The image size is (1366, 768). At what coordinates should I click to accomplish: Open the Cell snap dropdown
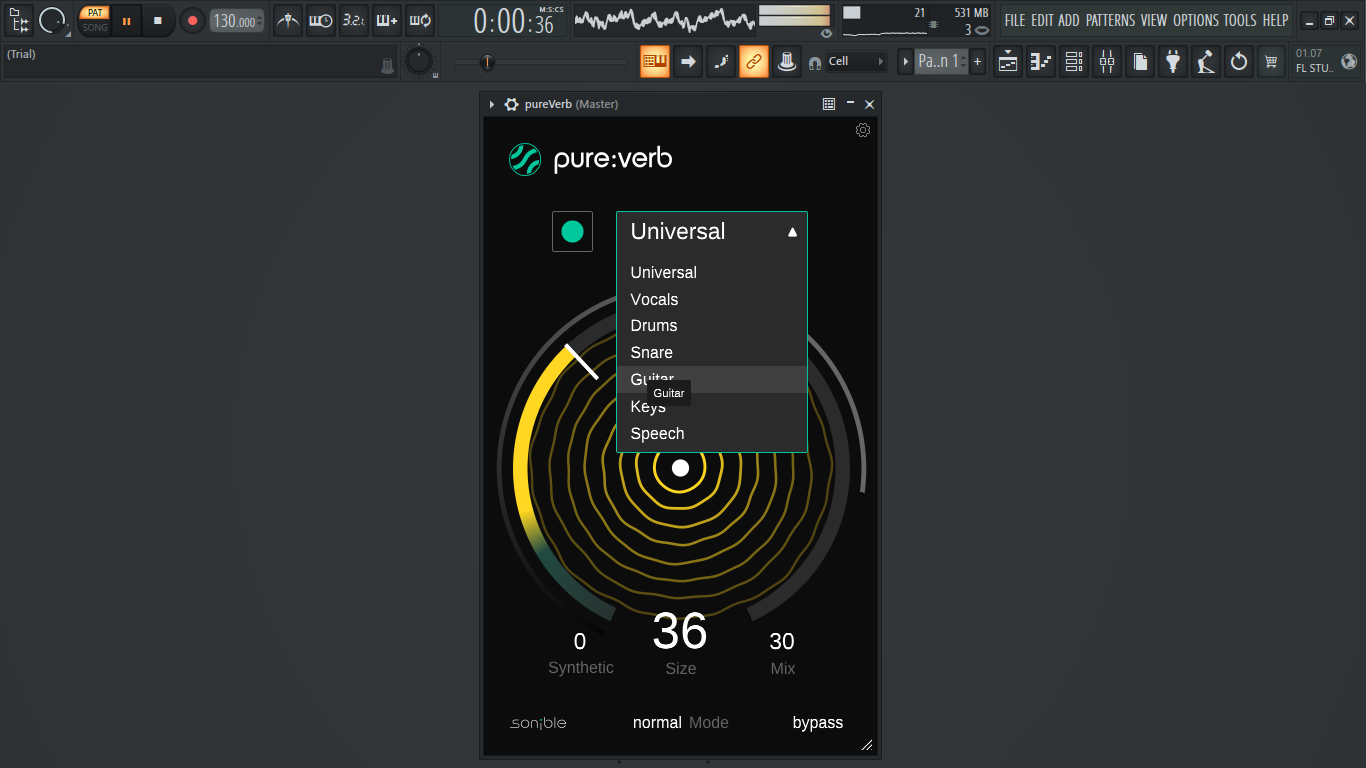click(x=857, y=61)
